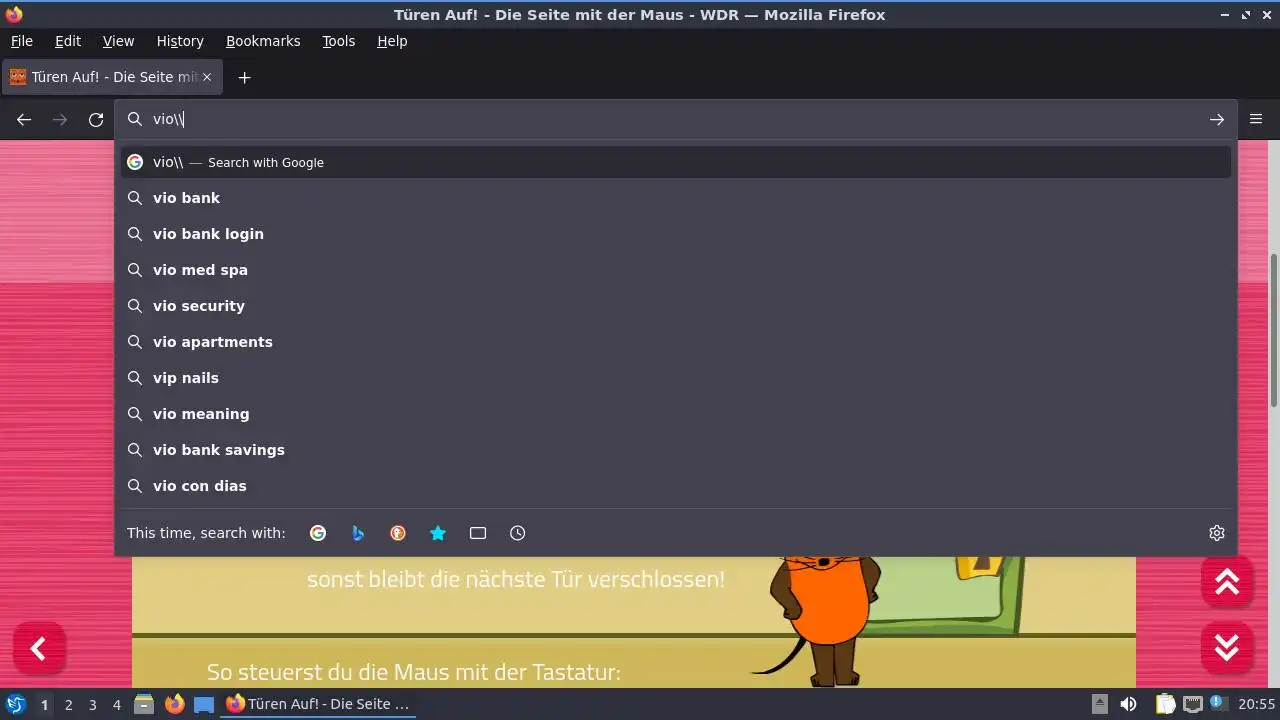Close the Türen Auf! tab

point(207,77)
